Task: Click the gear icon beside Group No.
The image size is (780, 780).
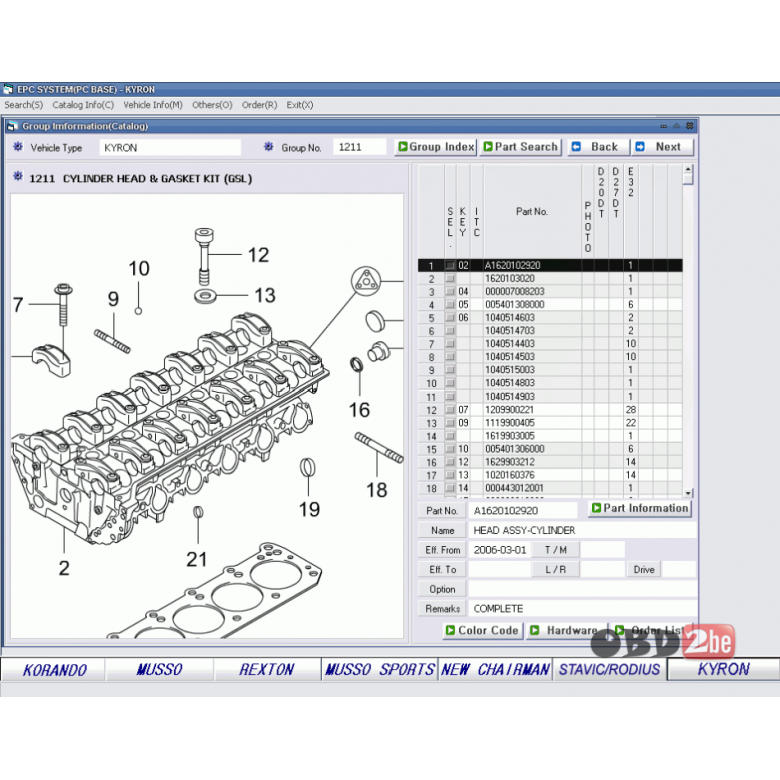Action: click(x=269, y=147)
